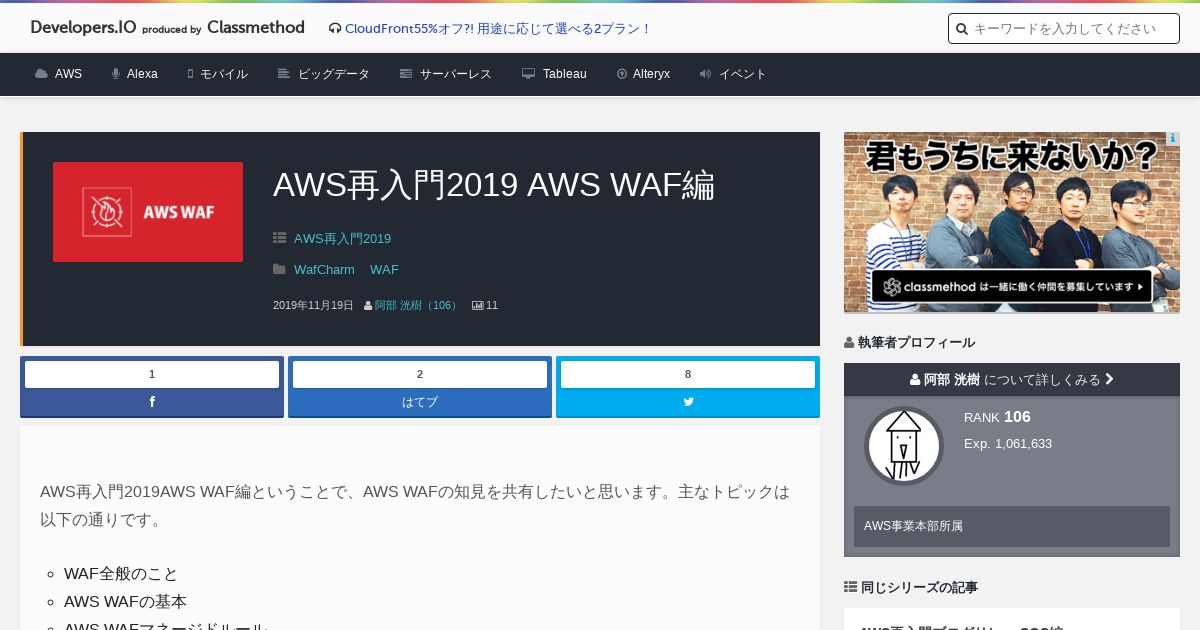Viewport: 1200px width, 630px height.
Task: Click the article date 2019年11月19日
Action: pos(313,305)
